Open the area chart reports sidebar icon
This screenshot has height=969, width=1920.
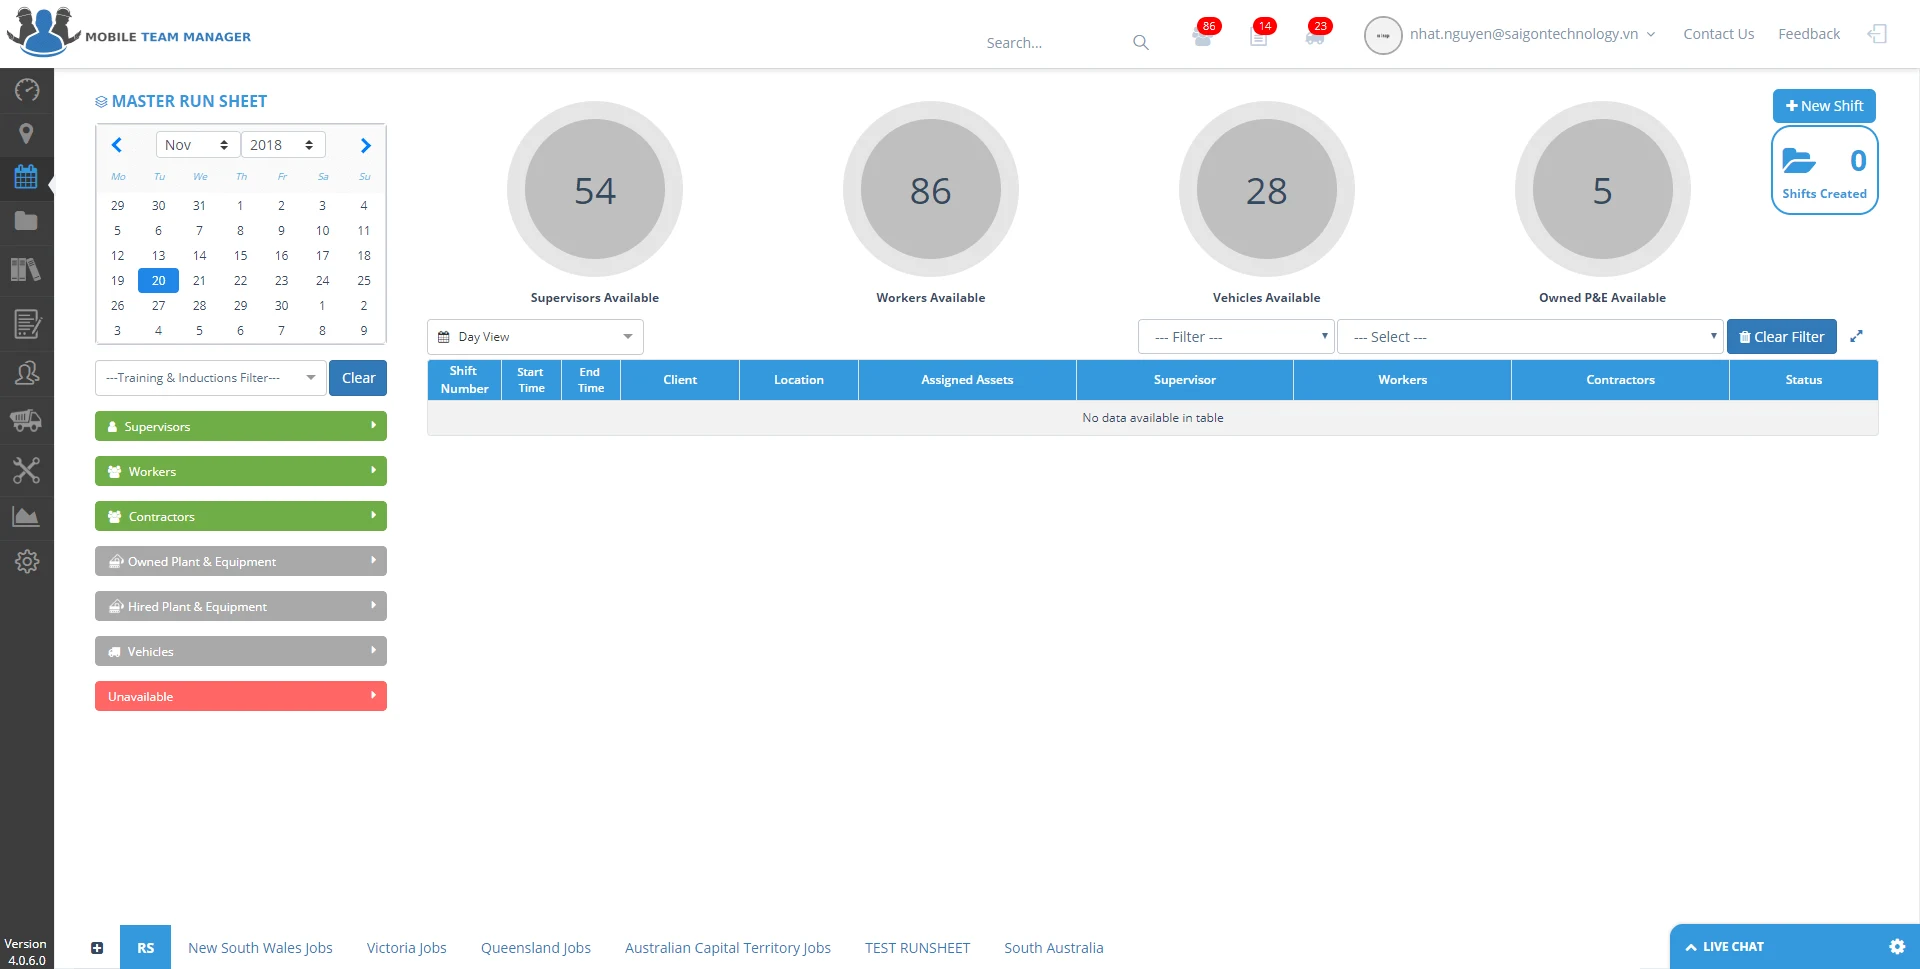click(x=27, y=516)
